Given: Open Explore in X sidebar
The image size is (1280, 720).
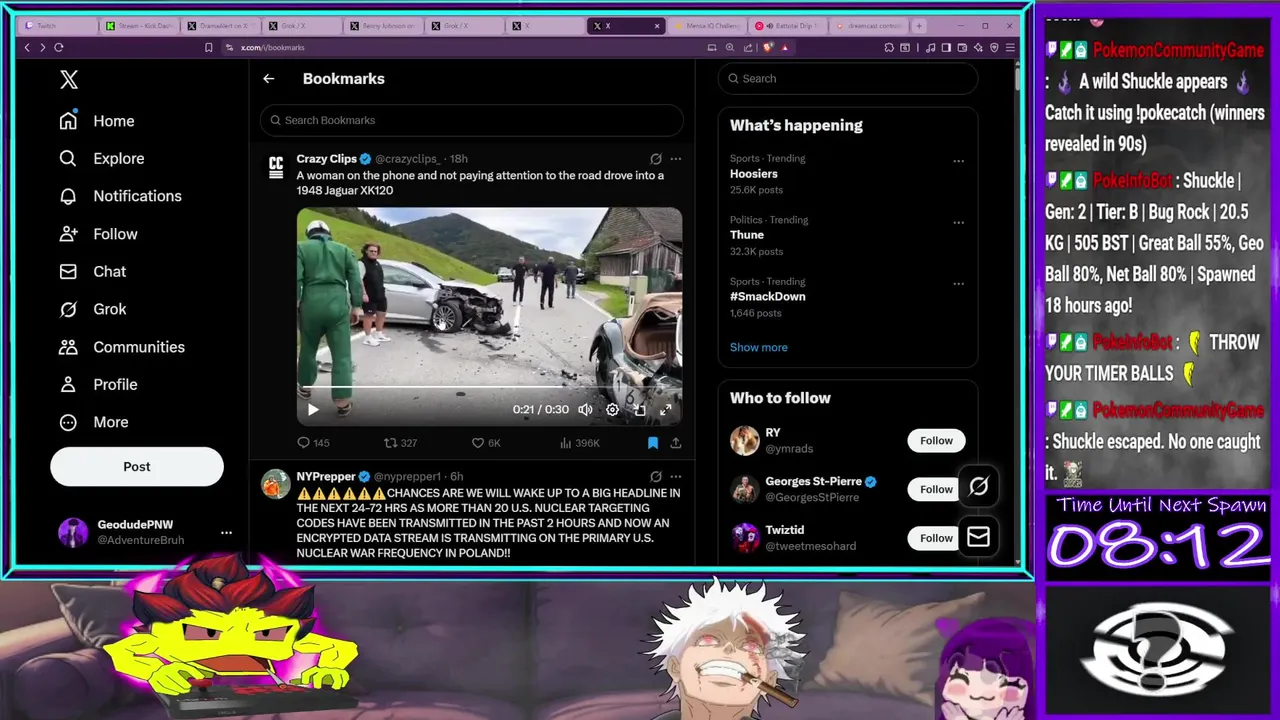Looking at the screenshot, I should pyautogui.click(x=102, y=158).
